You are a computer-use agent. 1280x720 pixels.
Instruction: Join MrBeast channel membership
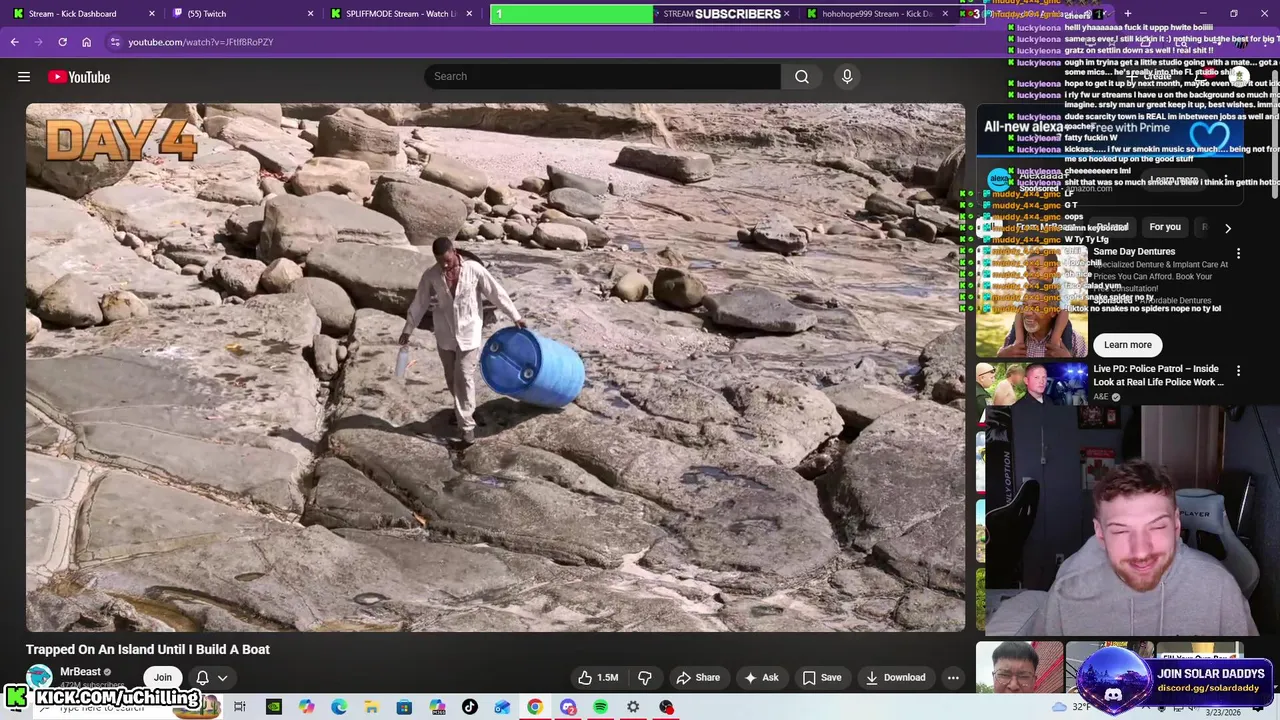tap(162, 677)
